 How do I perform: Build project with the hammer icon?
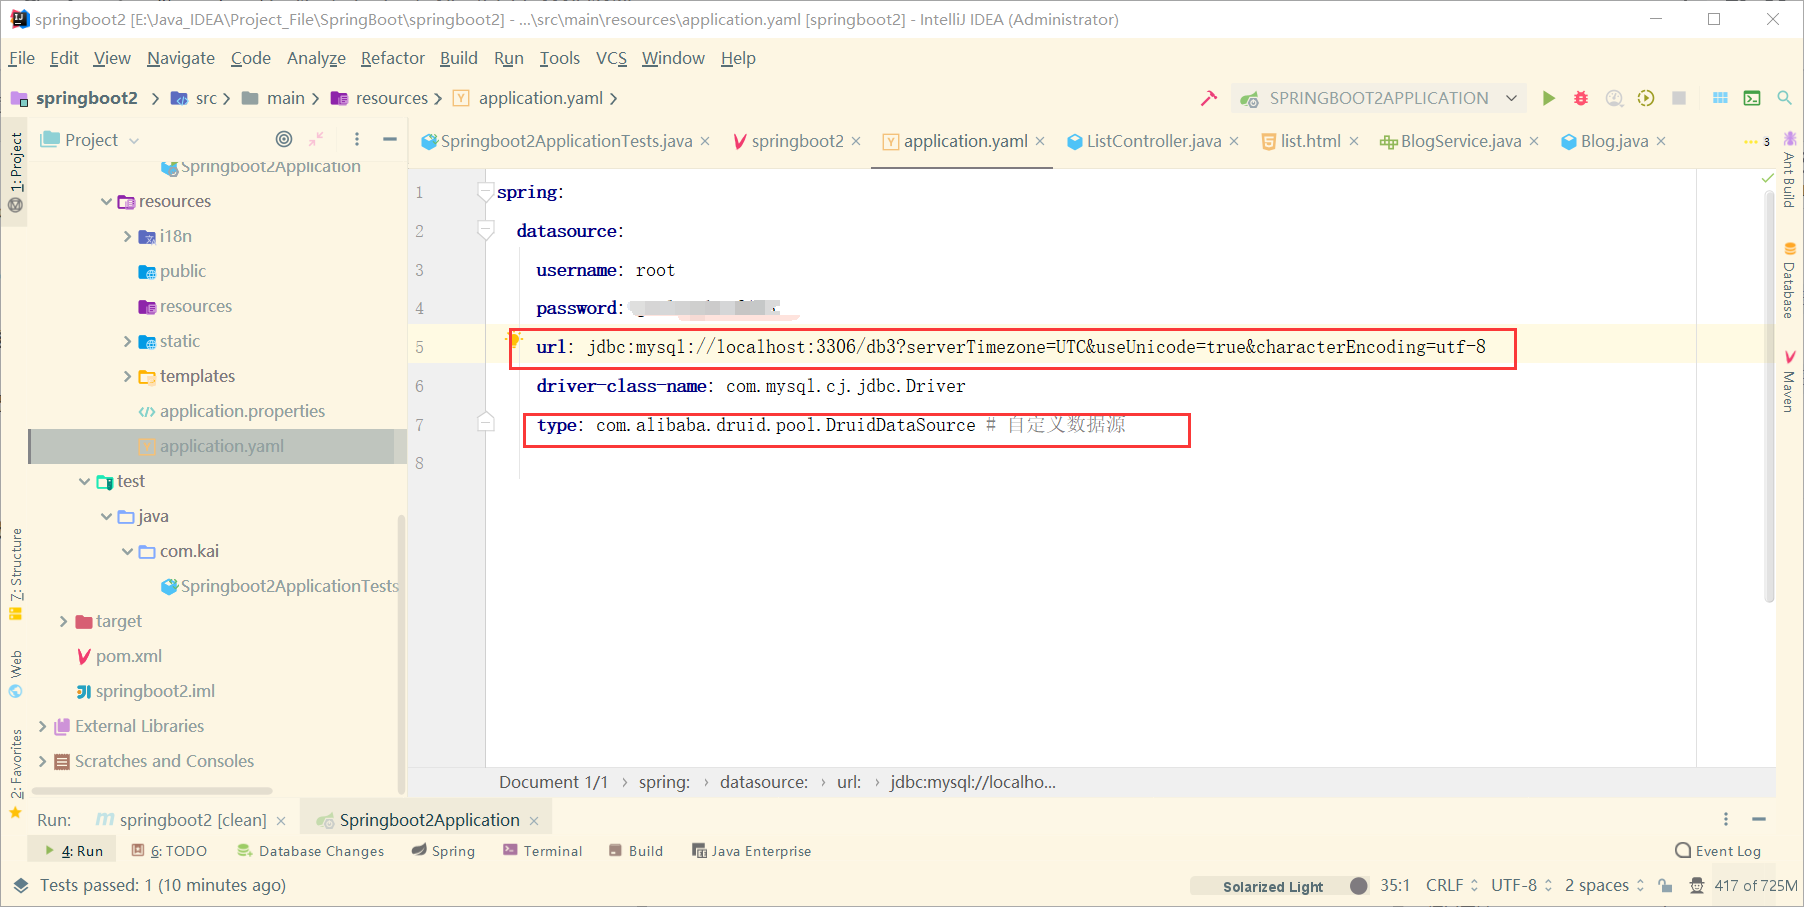tap(1209, 98)
